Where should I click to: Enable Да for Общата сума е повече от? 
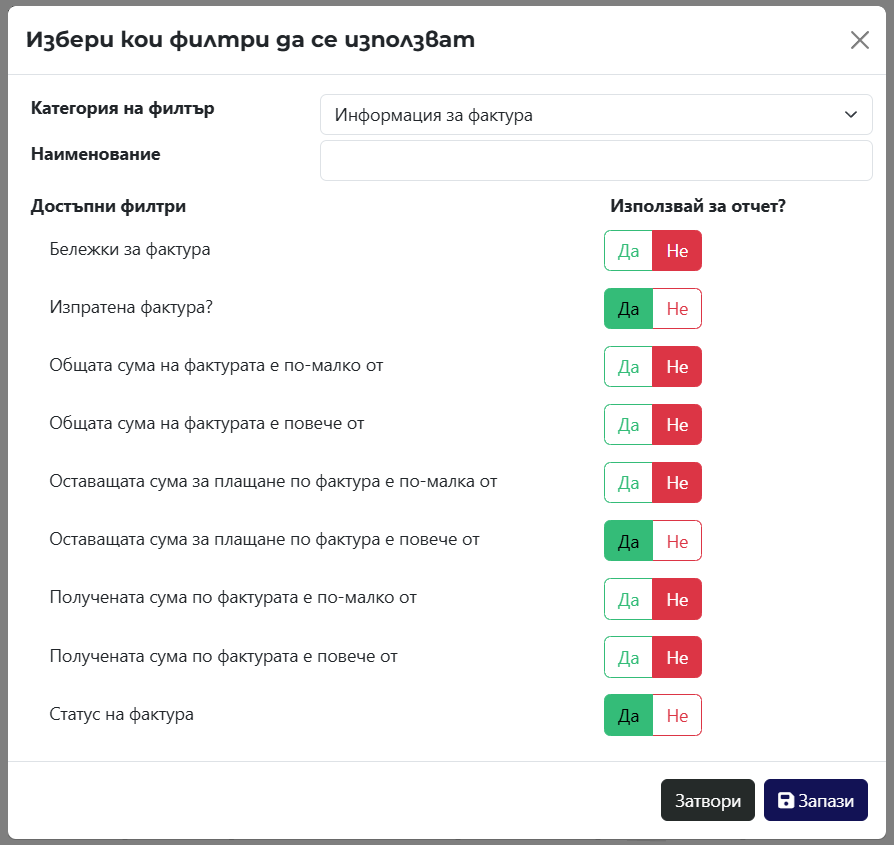click(628, 425)
